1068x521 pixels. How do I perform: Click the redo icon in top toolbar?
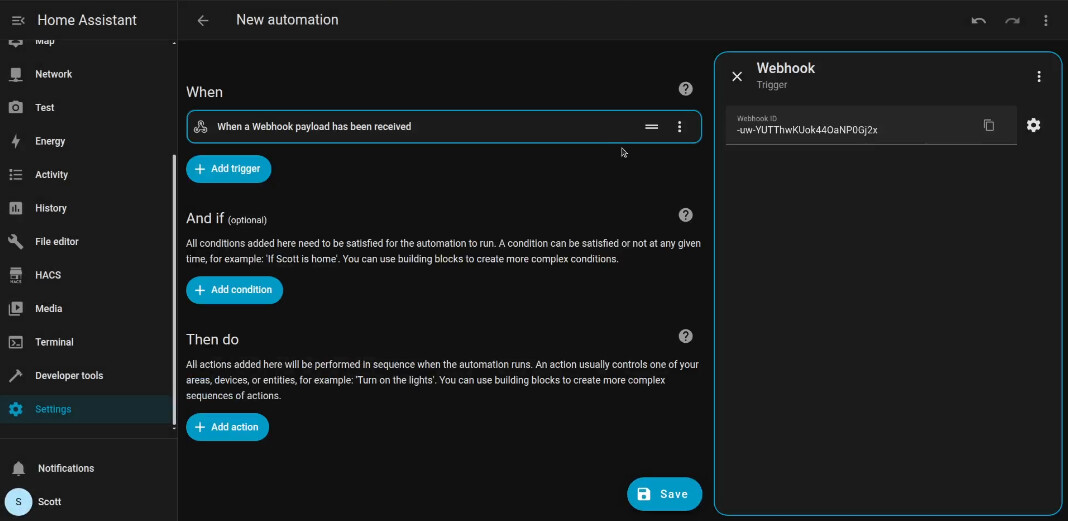point(1012,20)
